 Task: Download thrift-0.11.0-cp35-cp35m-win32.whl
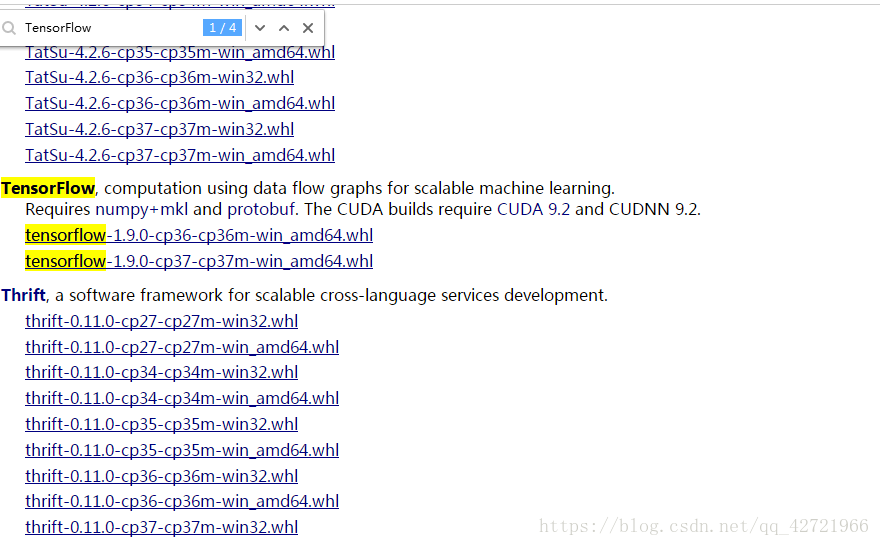(x=162, y=424)
